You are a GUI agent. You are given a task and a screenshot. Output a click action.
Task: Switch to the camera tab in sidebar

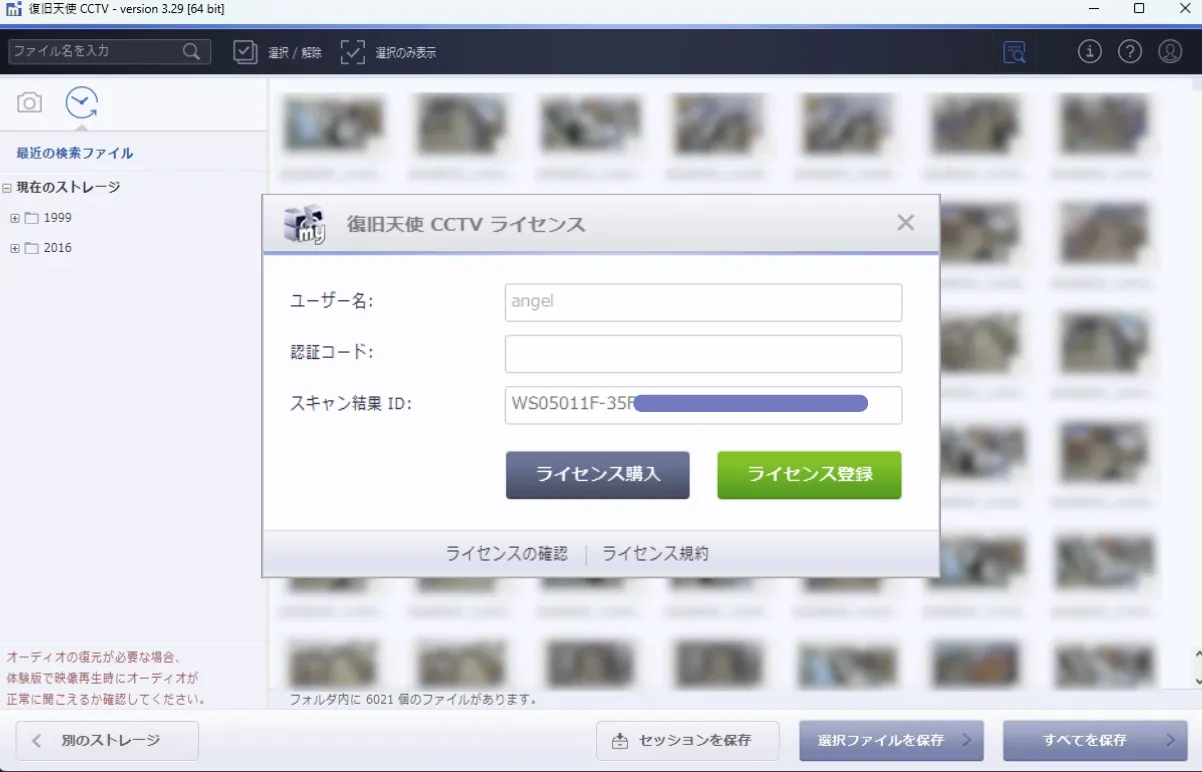click(x=30, y=102)
